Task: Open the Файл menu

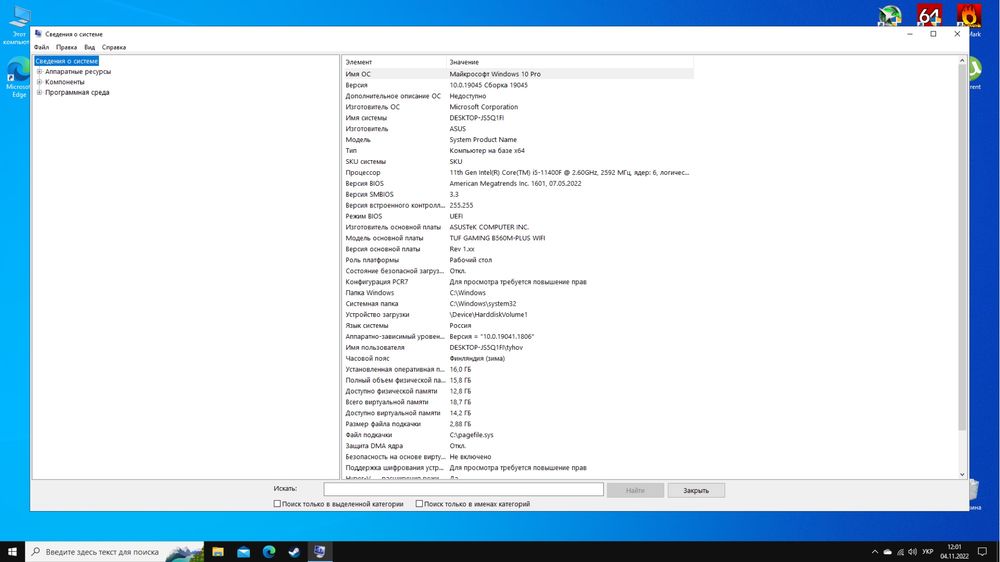Action: tap(41, 47)
